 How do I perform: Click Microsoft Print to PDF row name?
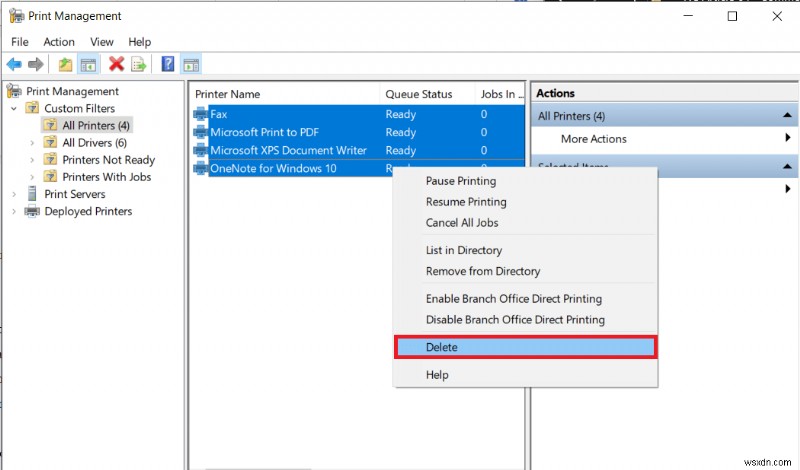click(x=264, y=132)
